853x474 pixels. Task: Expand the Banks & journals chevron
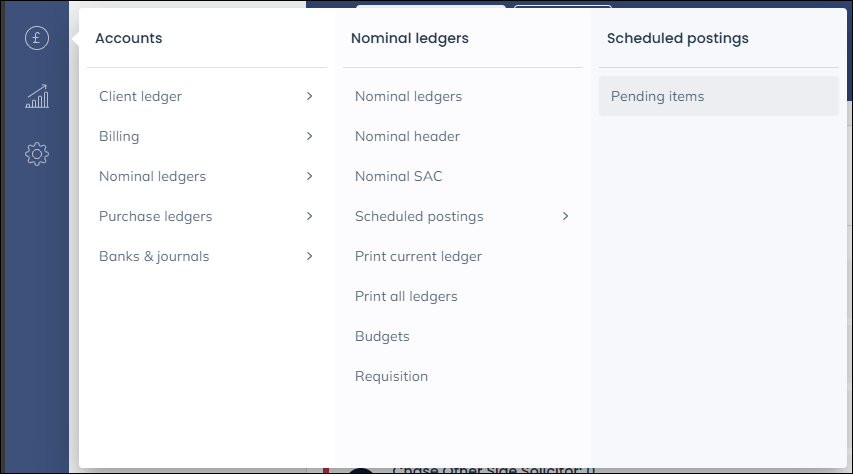[x=310, y=256]
